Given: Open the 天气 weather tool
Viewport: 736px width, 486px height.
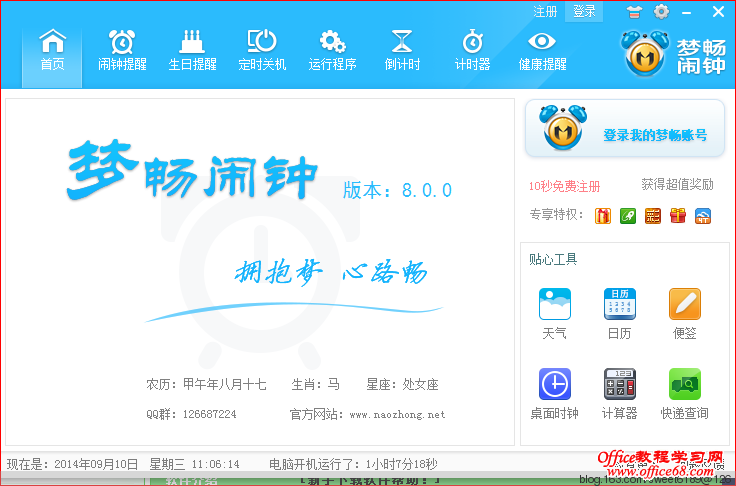Looking at the screenshot, I should pyautogui.click(x=554, y=314).
